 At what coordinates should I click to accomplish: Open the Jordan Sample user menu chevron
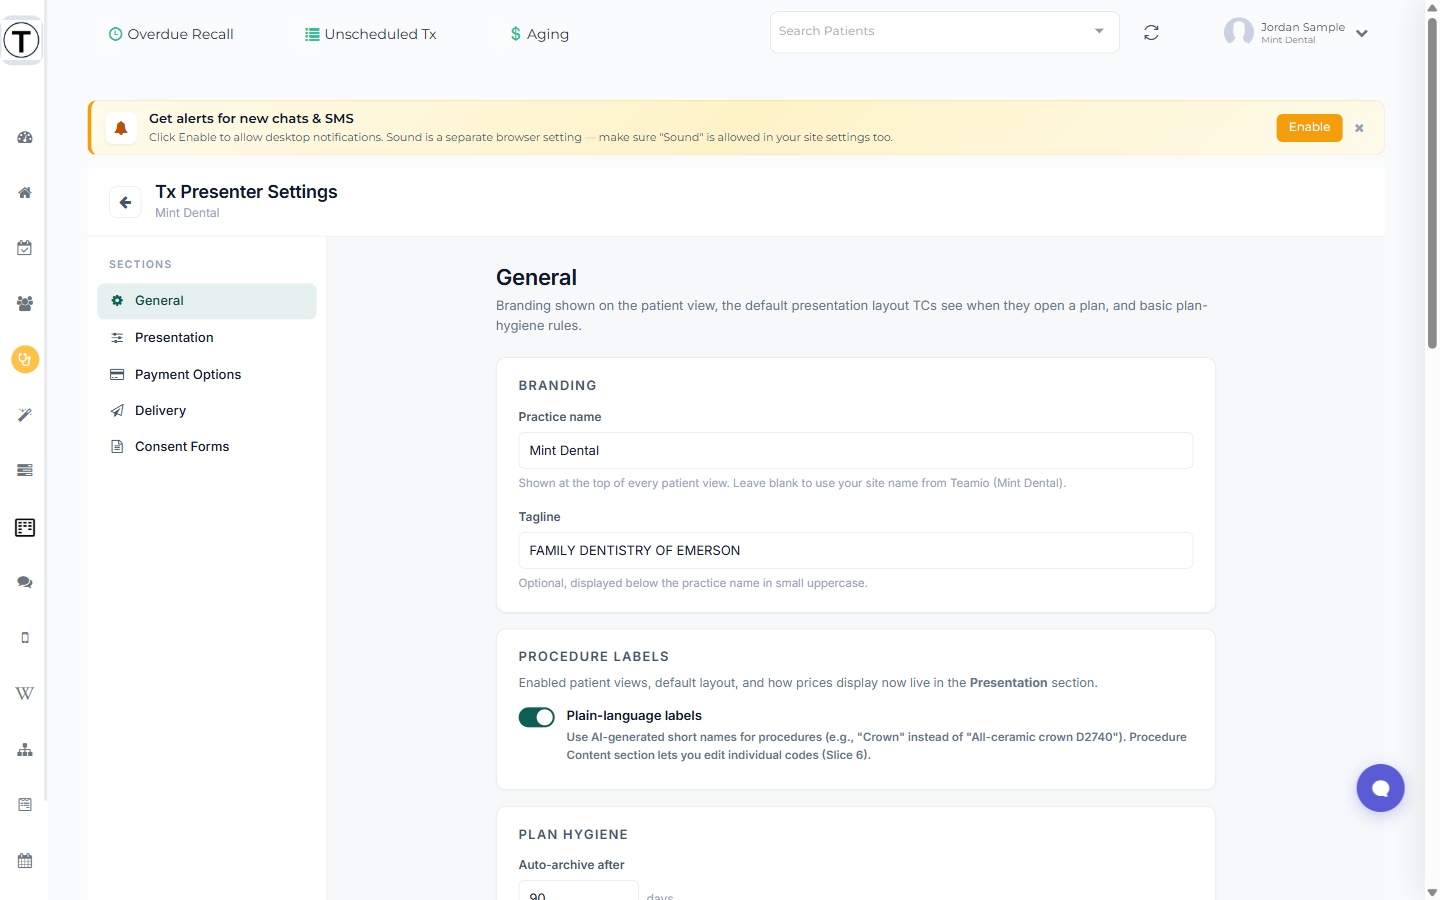[1361, 33]
